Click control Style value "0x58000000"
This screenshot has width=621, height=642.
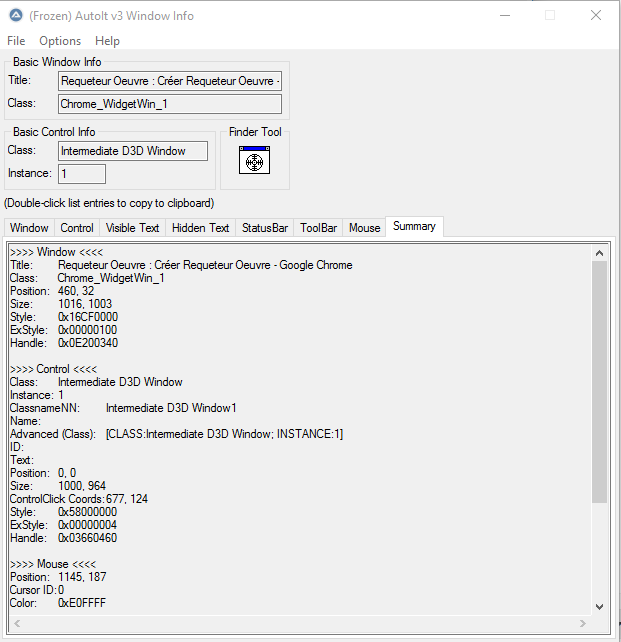88,512
